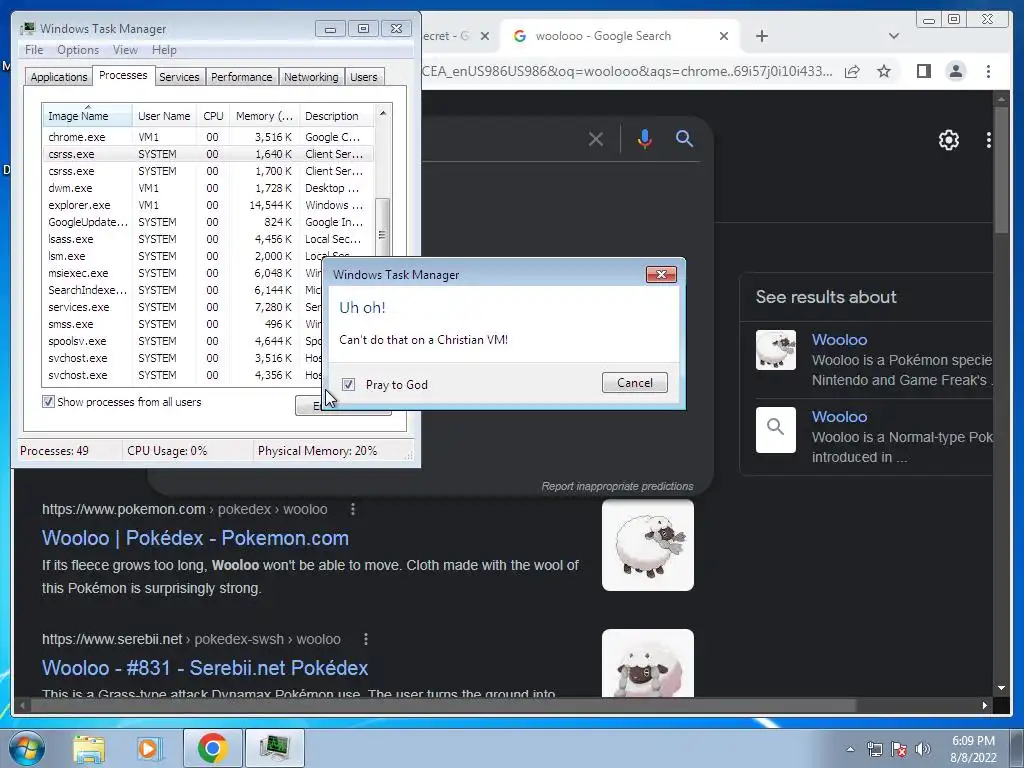Click scroll-up arrow of process list
Screen dimensions: 1024x768
pos(383,113)
